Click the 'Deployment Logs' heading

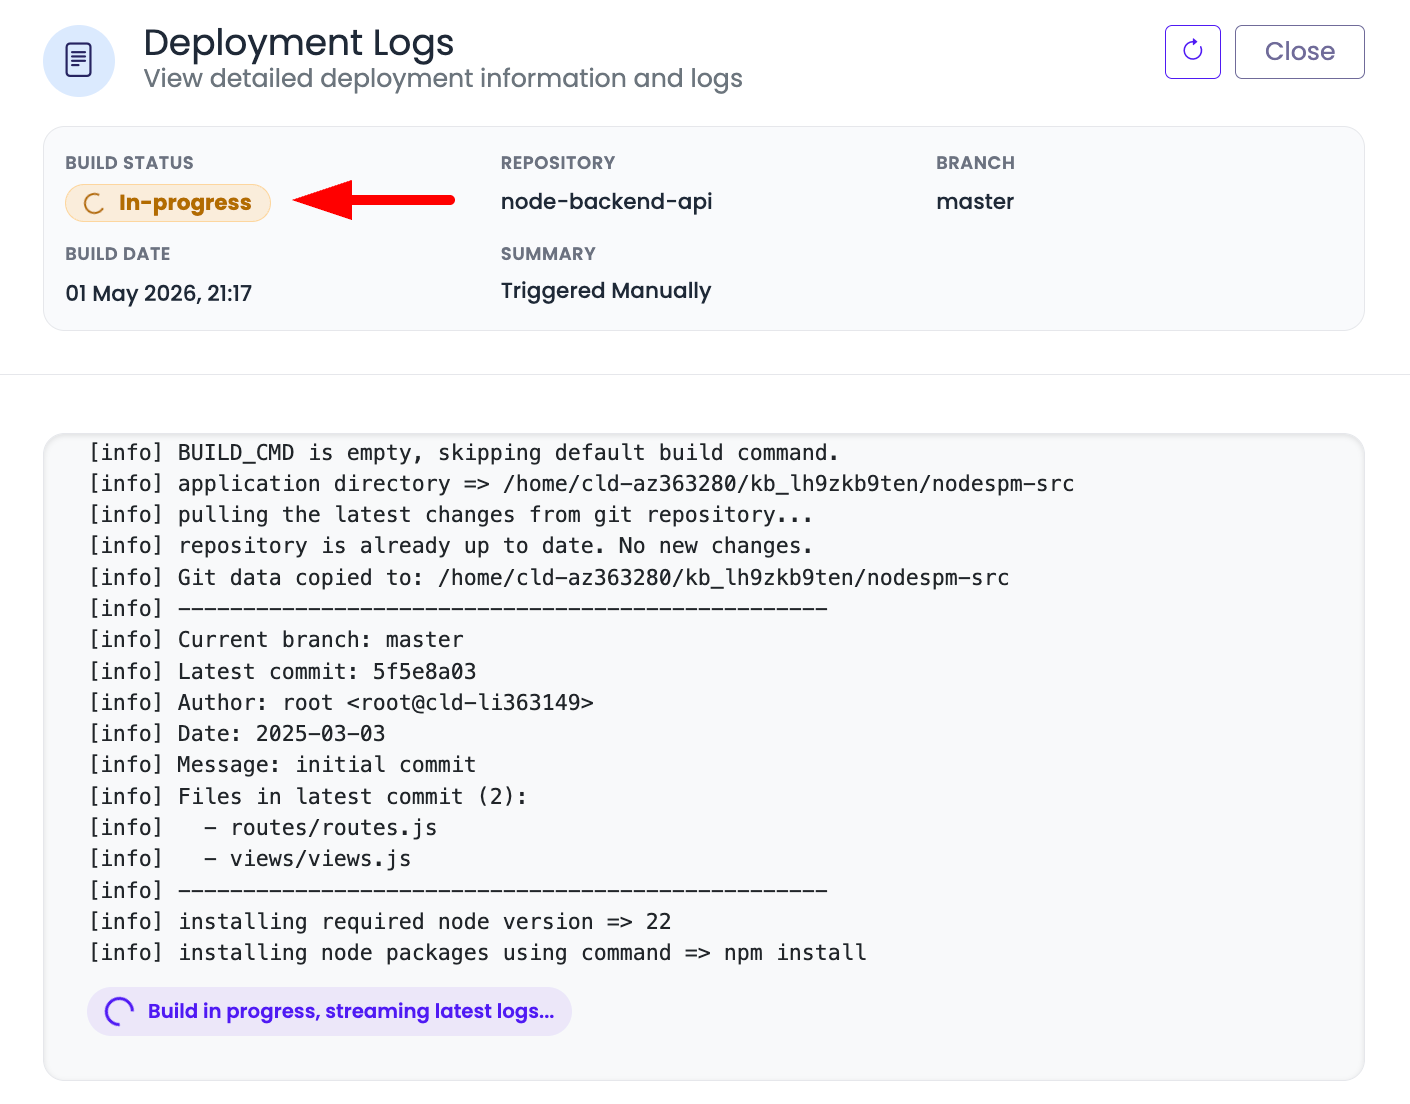tap(299, 43)
